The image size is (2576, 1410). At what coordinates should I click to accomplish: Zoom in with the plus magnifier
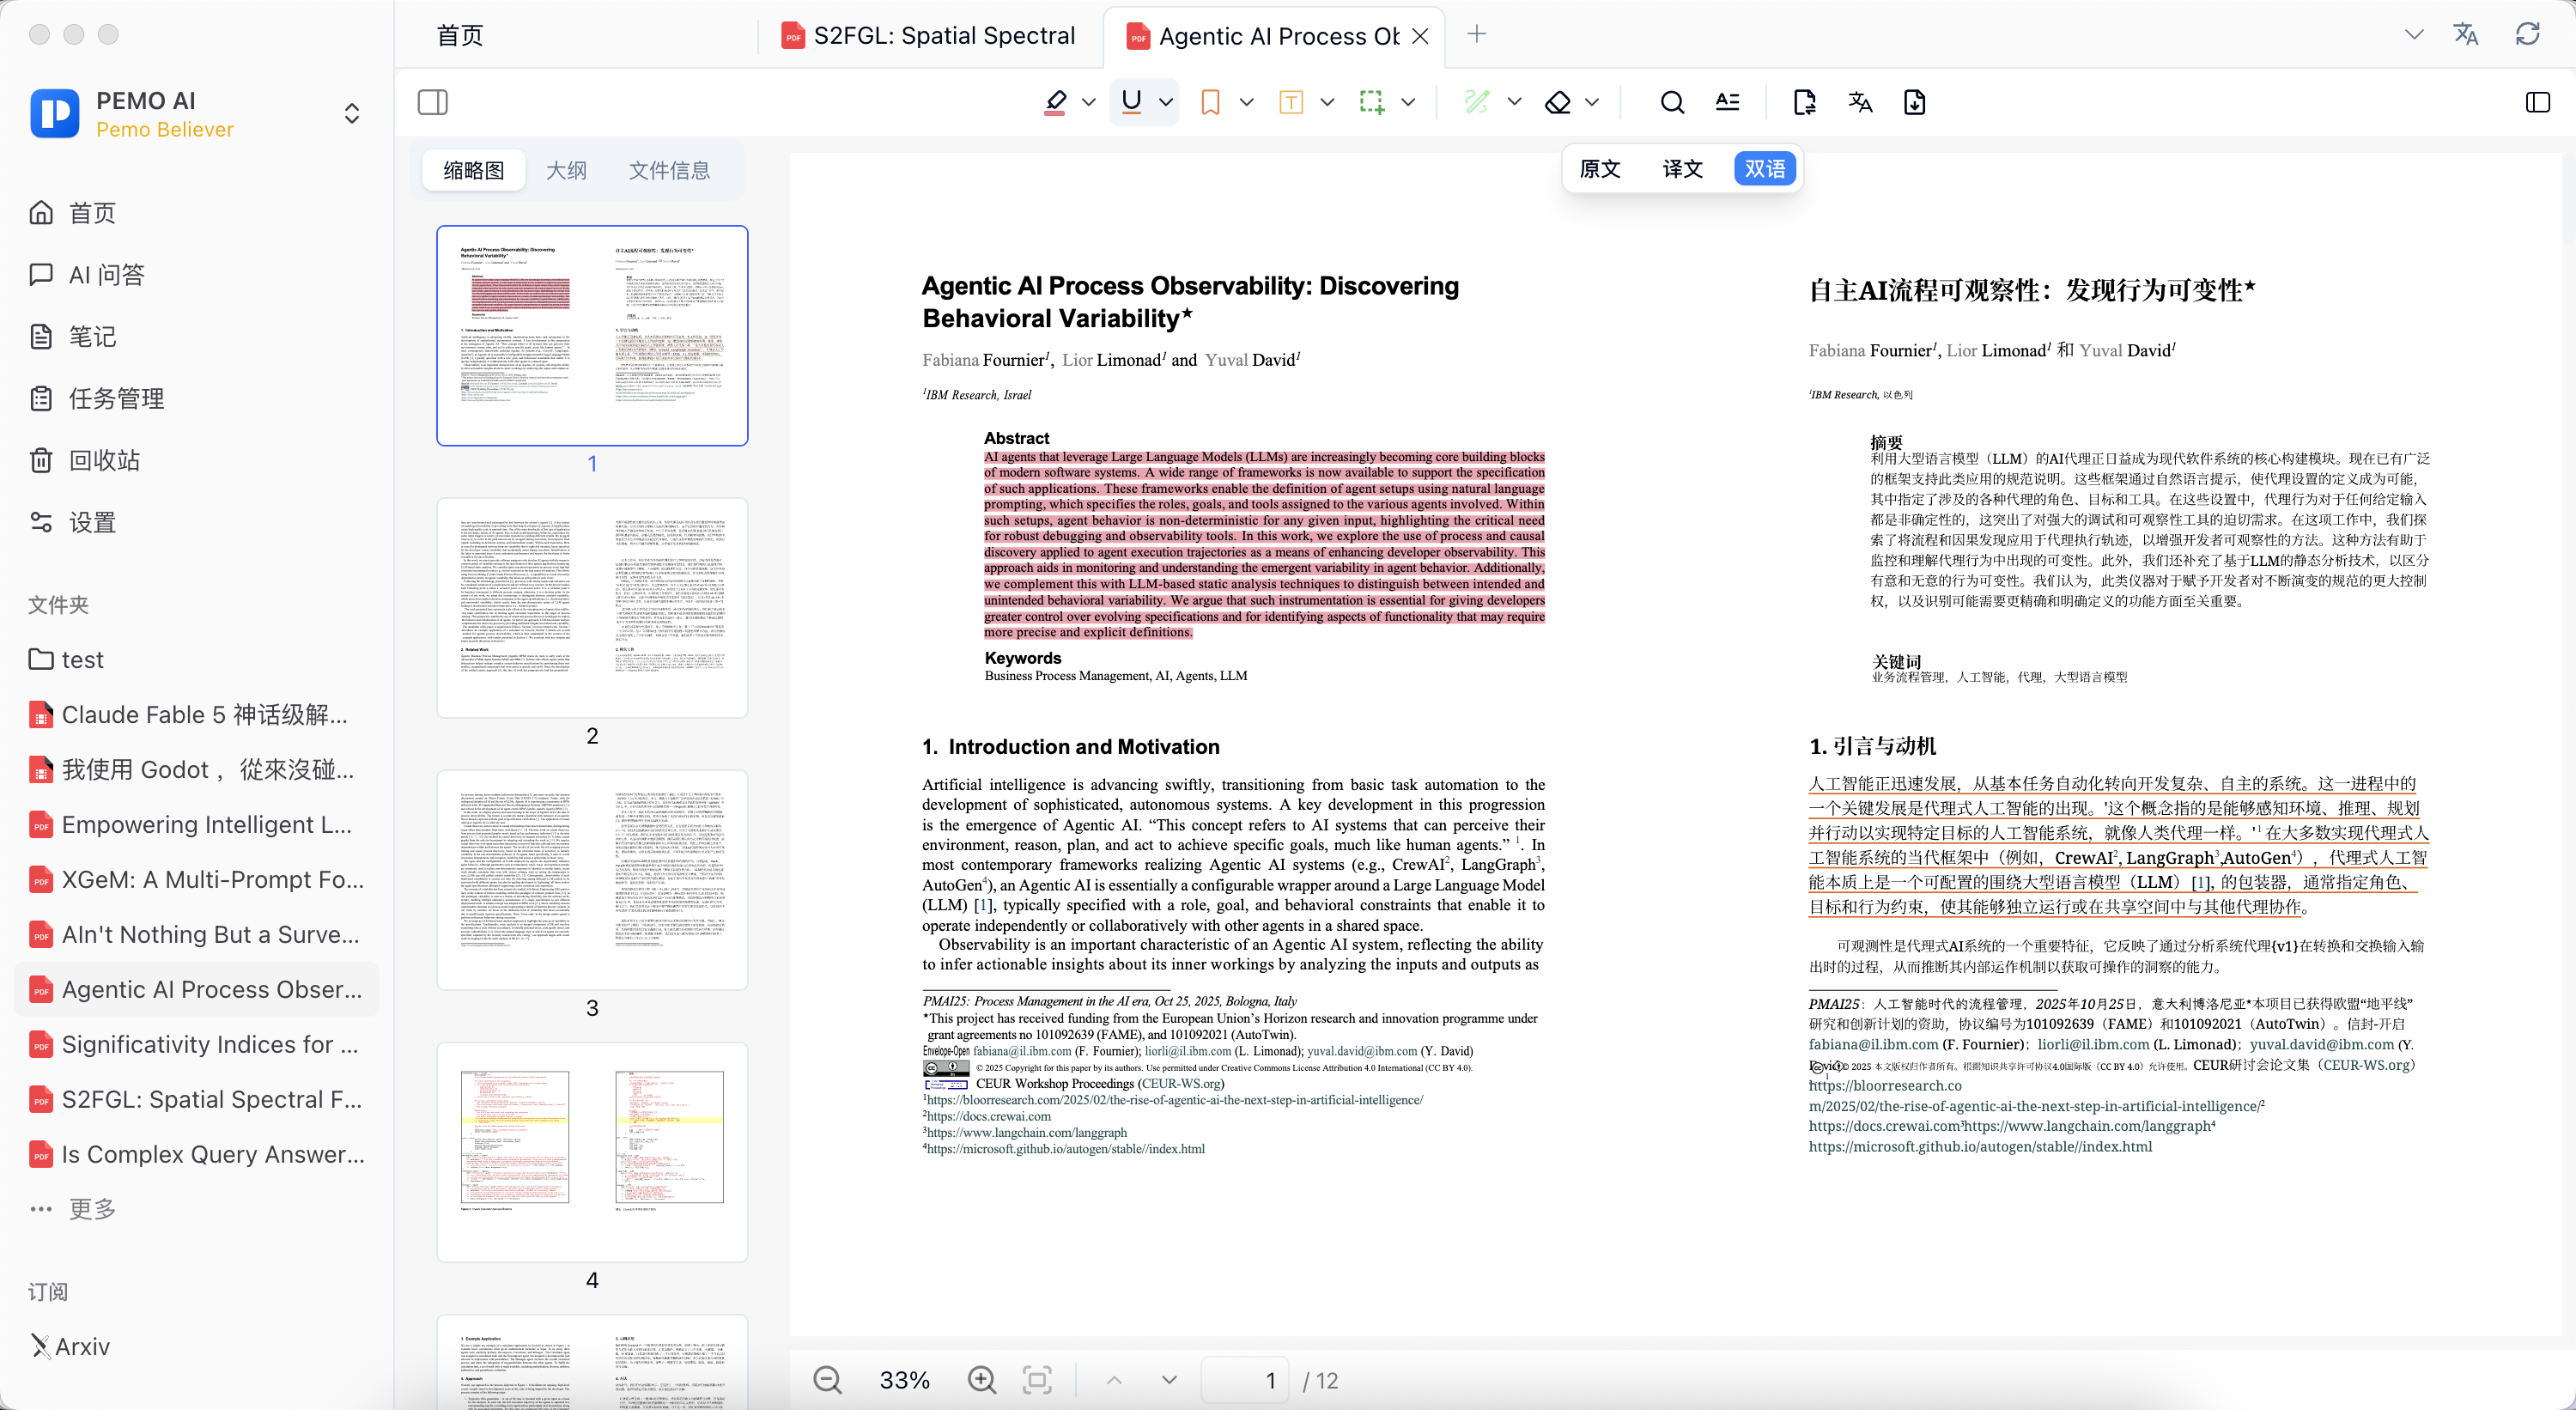click(x=982, y=1380)
